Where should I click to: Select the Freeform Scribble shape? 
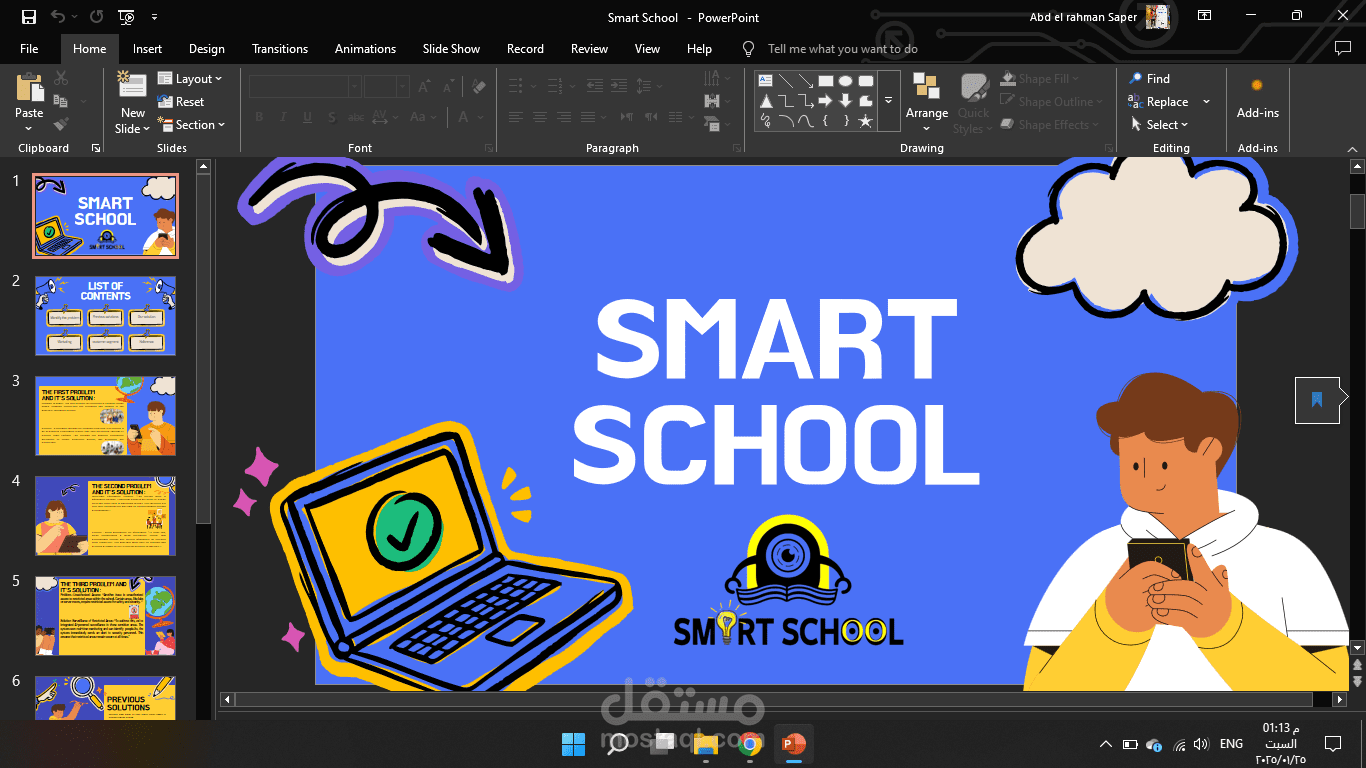(765, 121)
